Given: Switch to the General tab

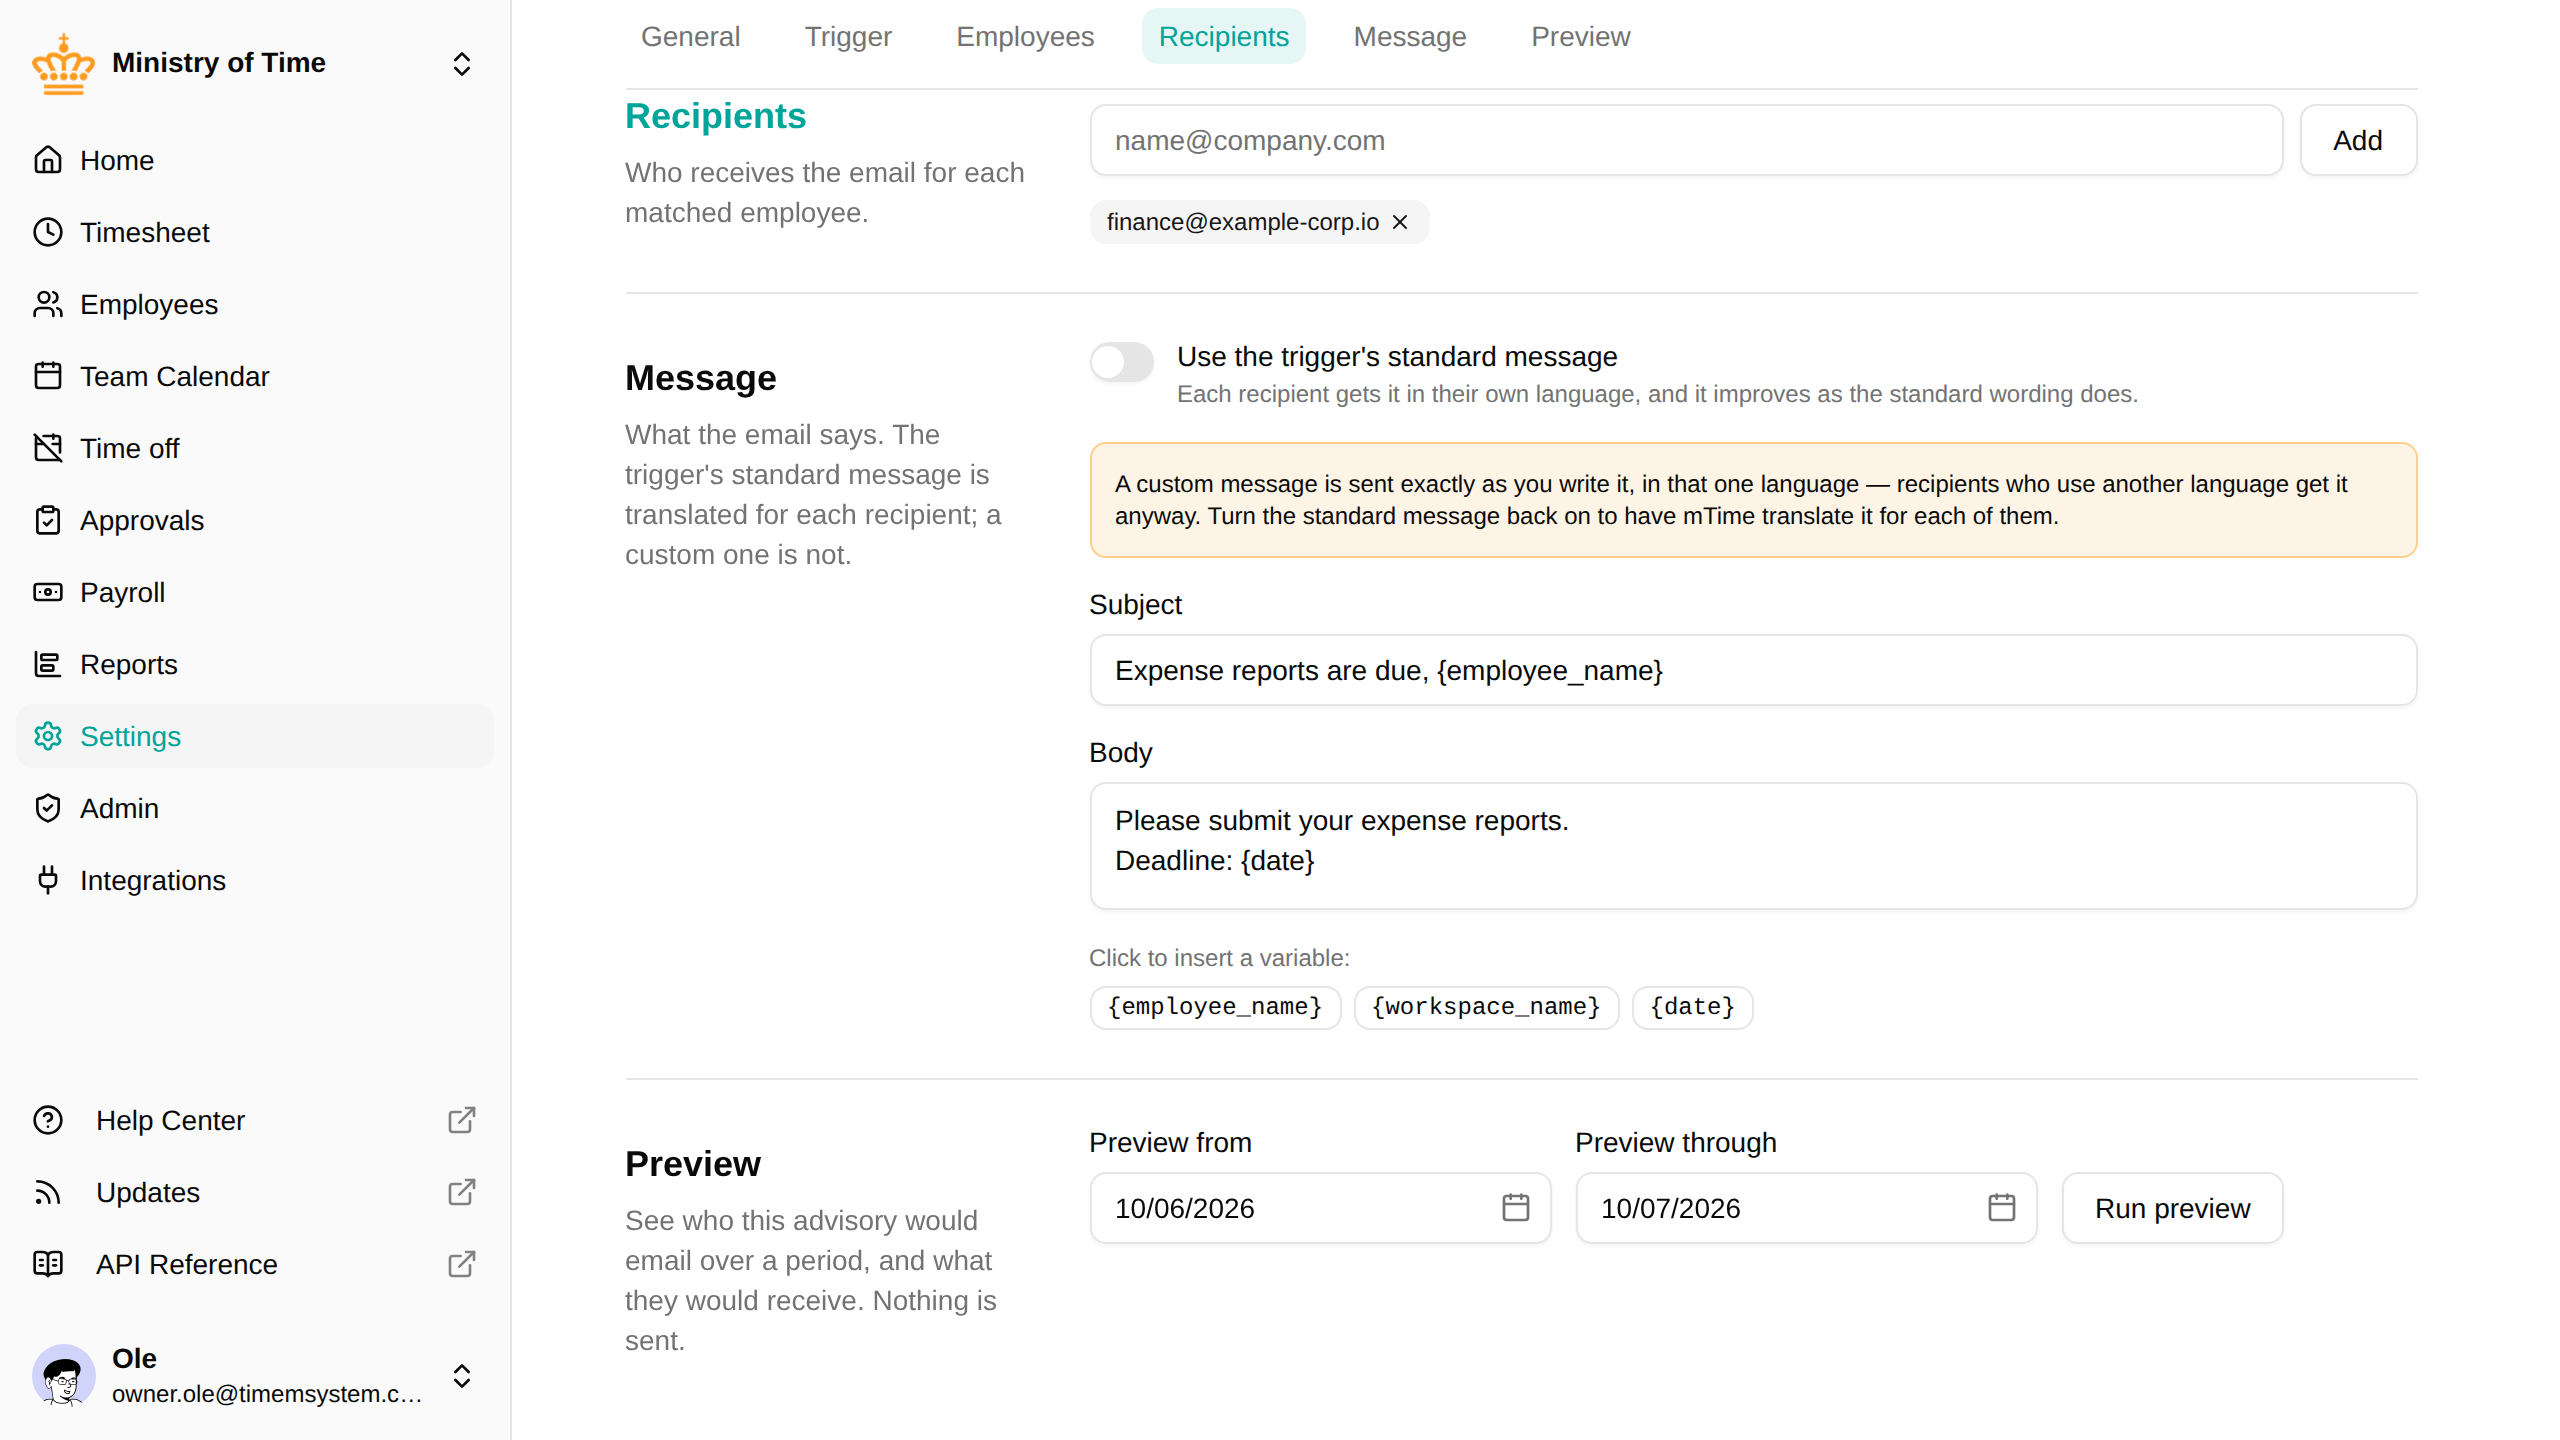Looking at the screenshot, I should (690, 36).
